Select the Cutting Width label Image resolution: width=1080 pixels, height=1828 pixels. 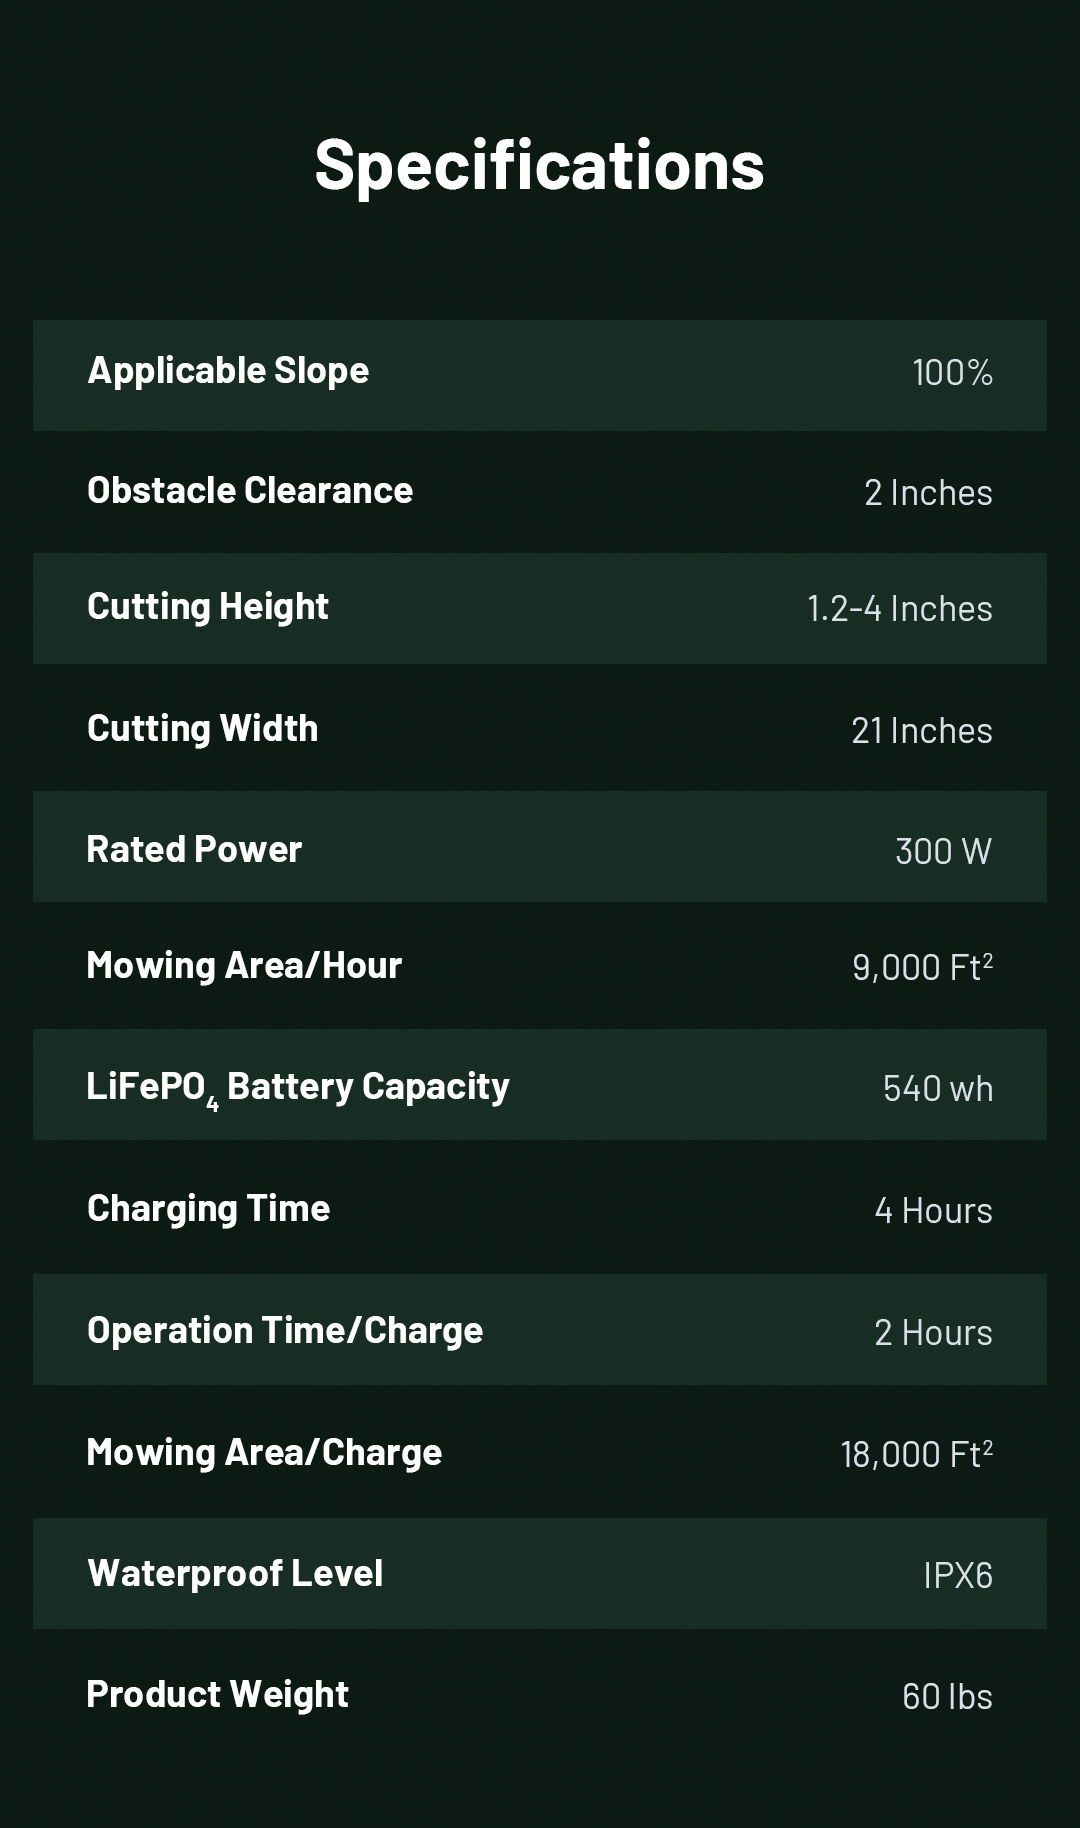point(203,729)
